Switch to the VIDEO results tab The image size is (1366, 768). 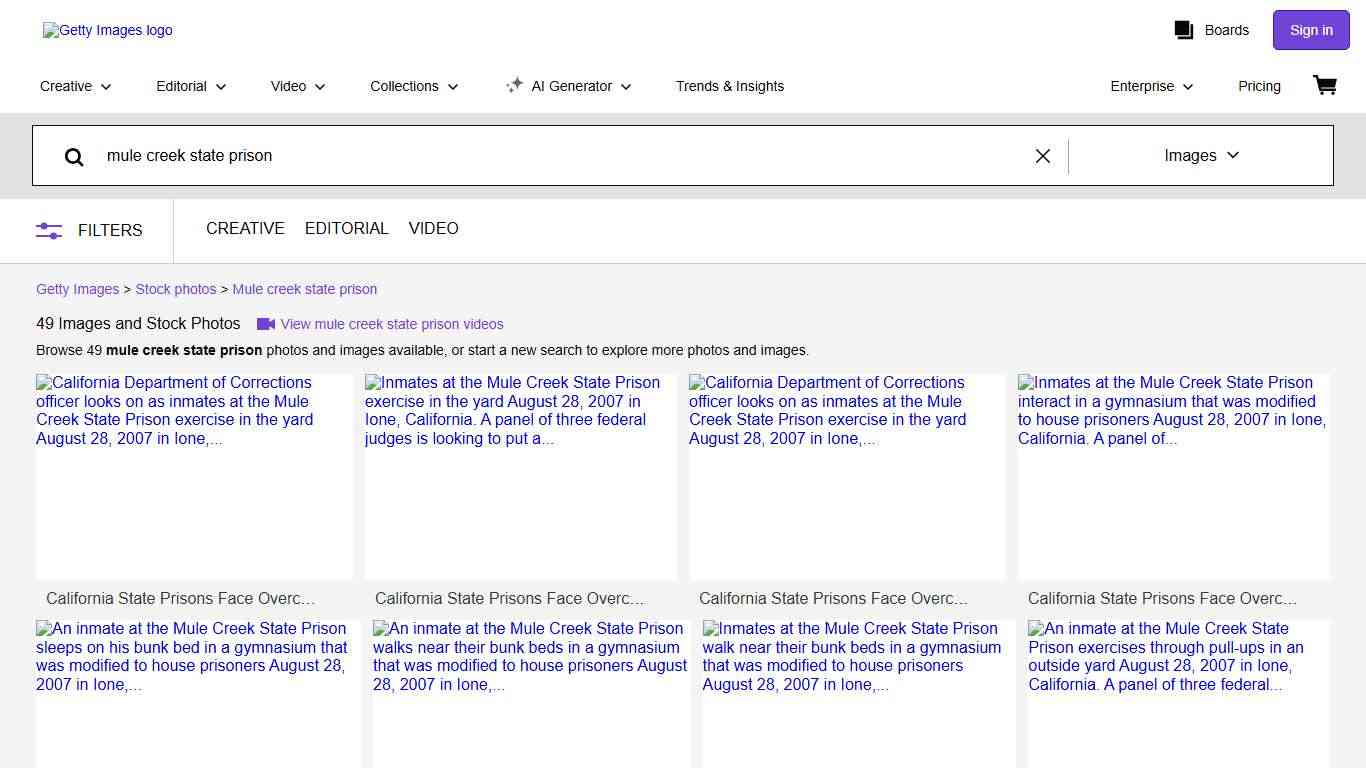(433, 229)
